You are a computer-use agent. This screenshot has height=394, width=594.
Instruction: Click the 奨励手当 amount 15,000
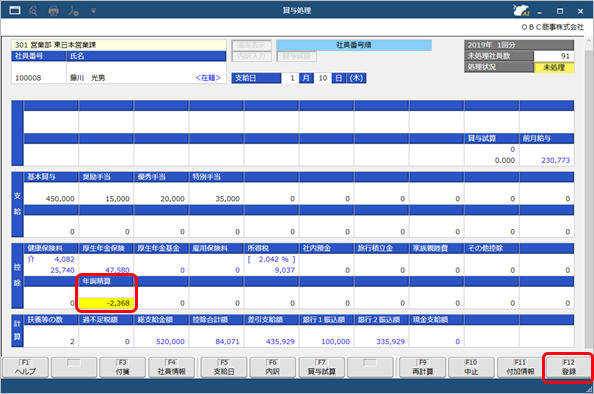(x=117, y=199)
